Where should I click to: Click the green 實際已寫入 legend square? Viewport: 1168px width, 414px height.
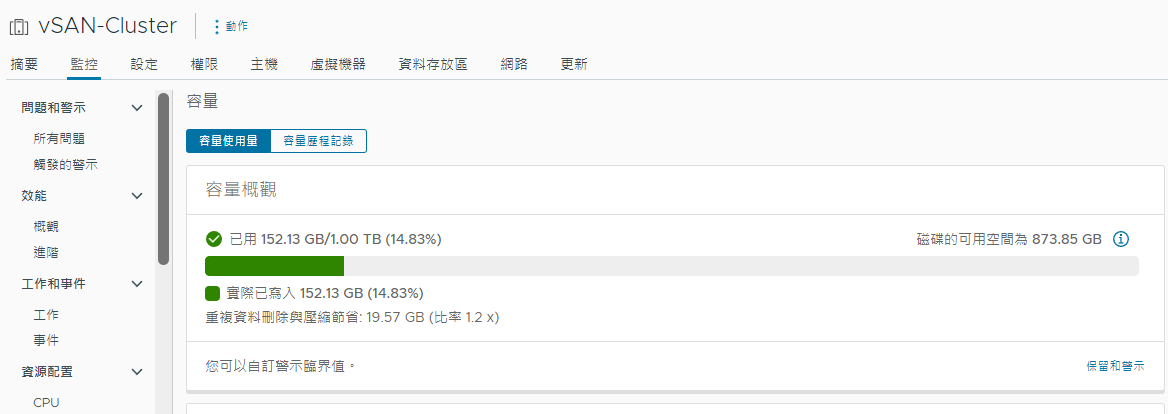212,293
